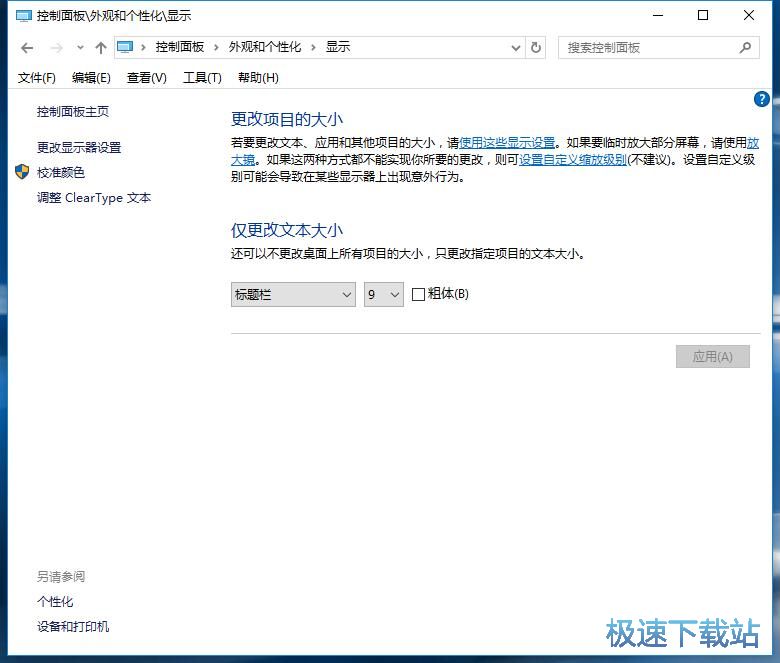Click 控制面板 breadcrumb segment

click(180, 47)
